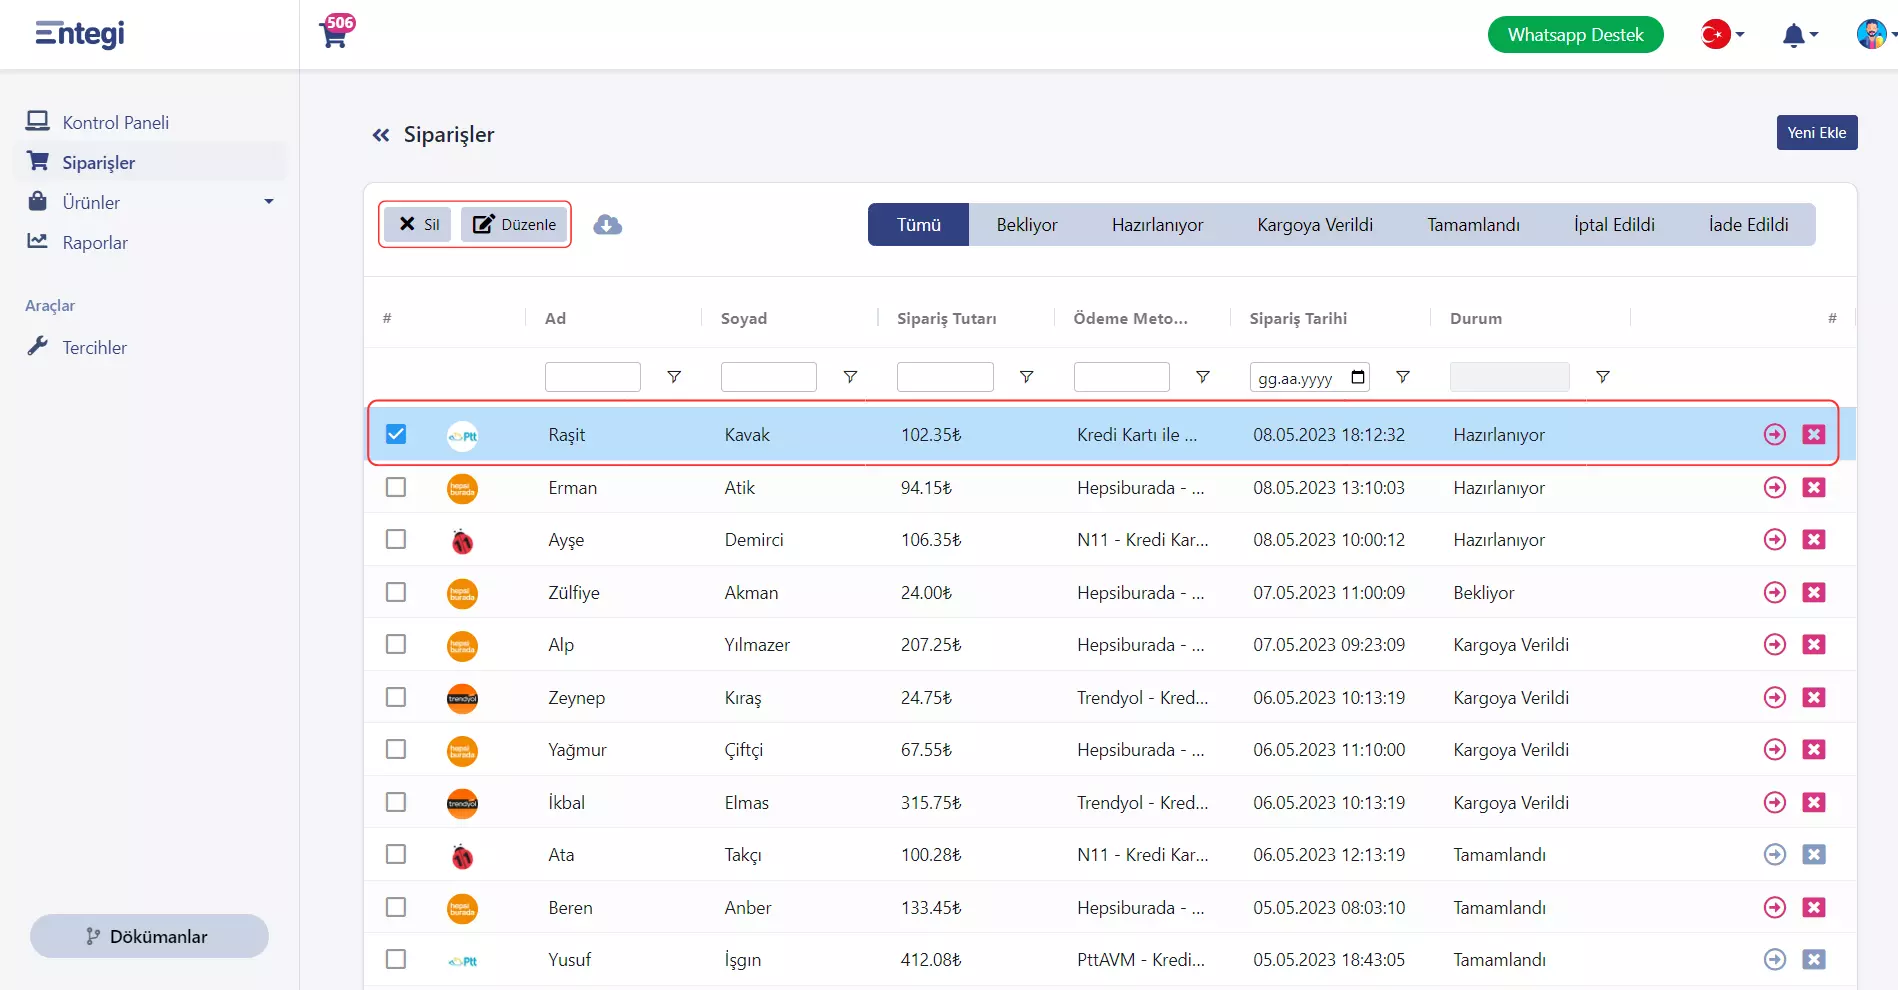
Task: Click the Soyad column filter funnel icon
Action: [x=850, y=377]
